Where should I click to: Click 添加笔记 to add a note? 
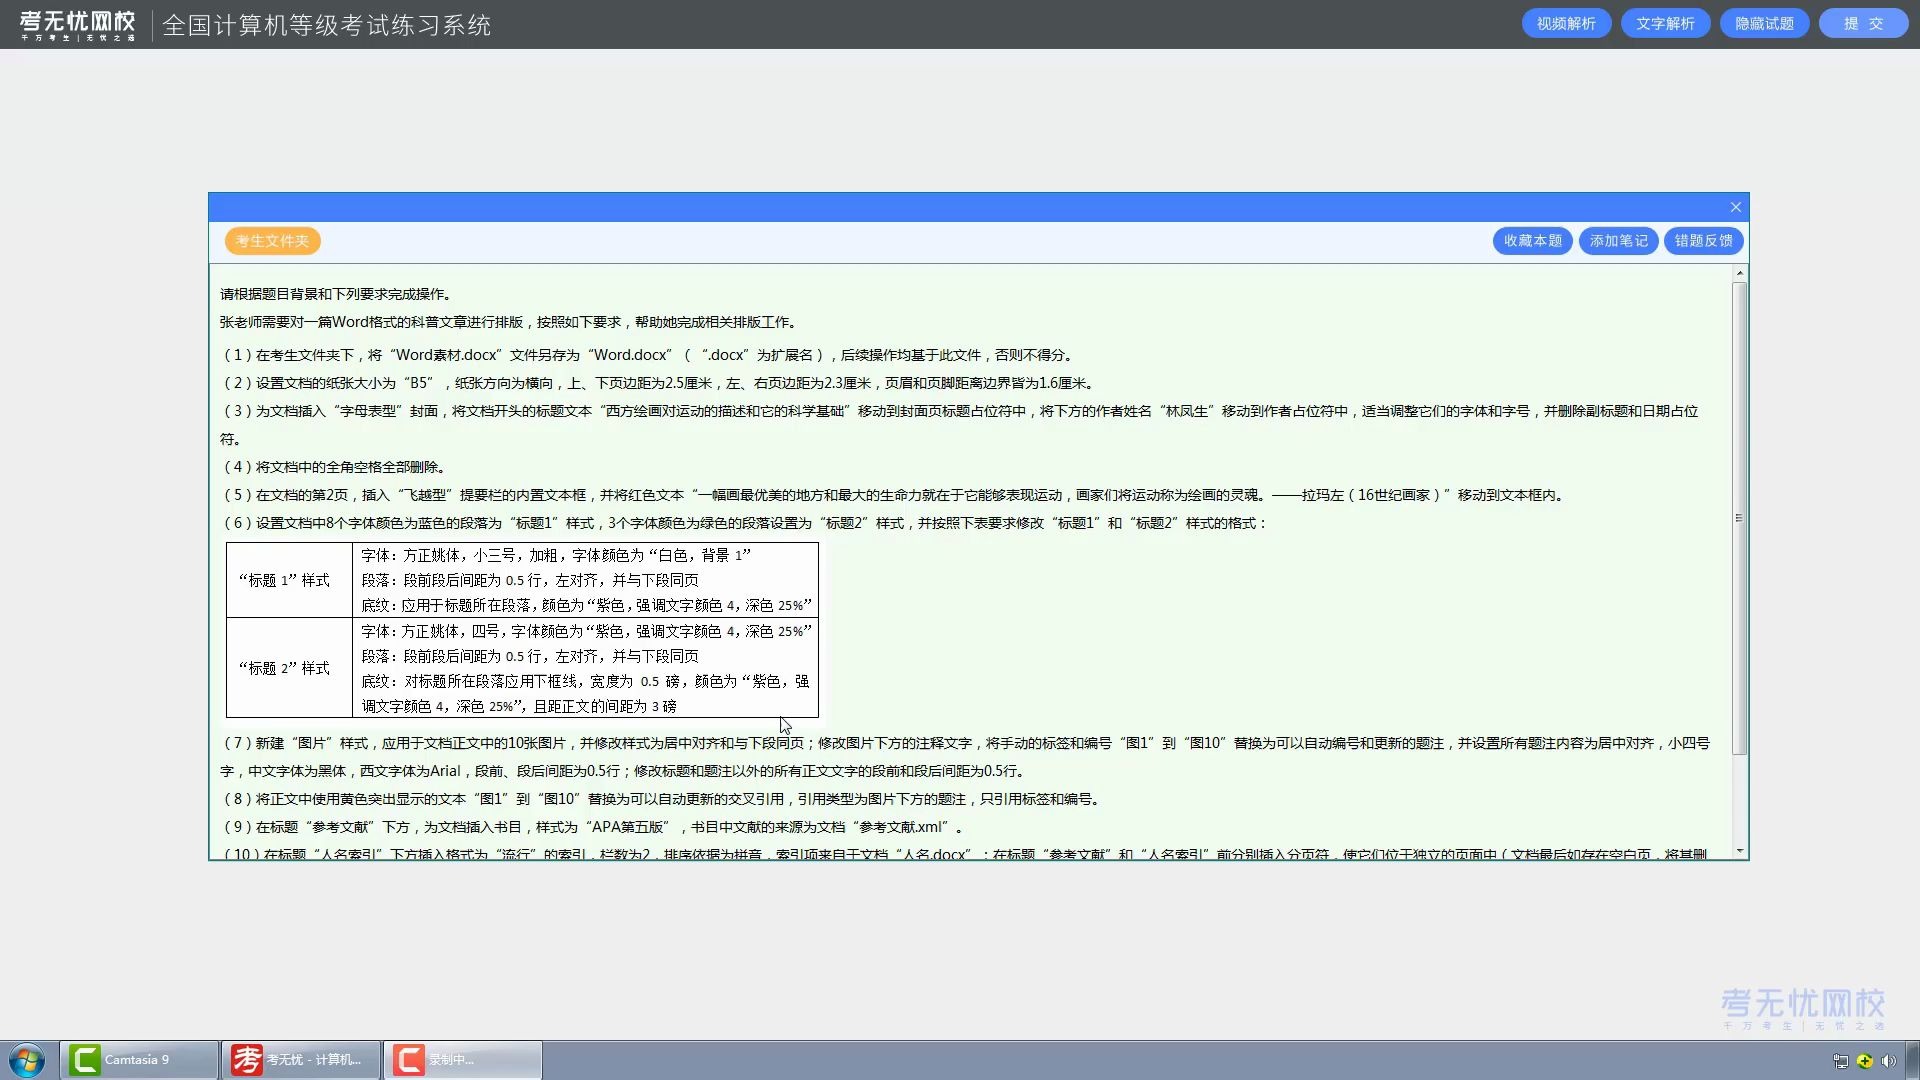click(1617, 241)
